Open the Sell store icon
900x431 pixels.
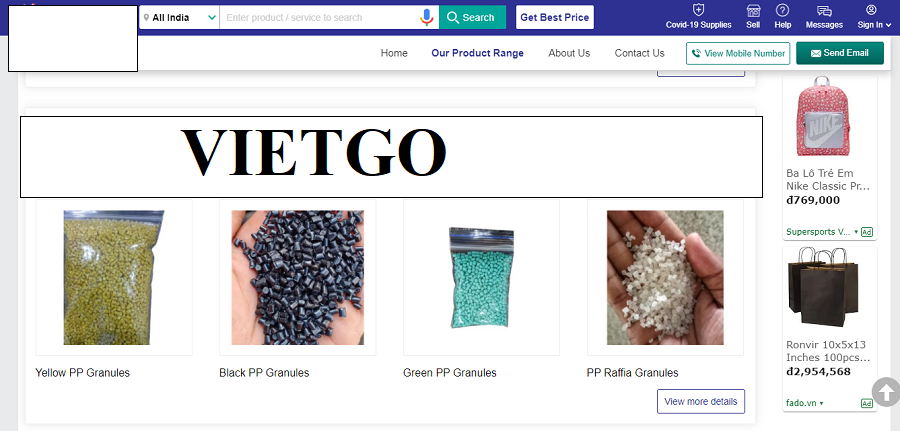[753, 10]
